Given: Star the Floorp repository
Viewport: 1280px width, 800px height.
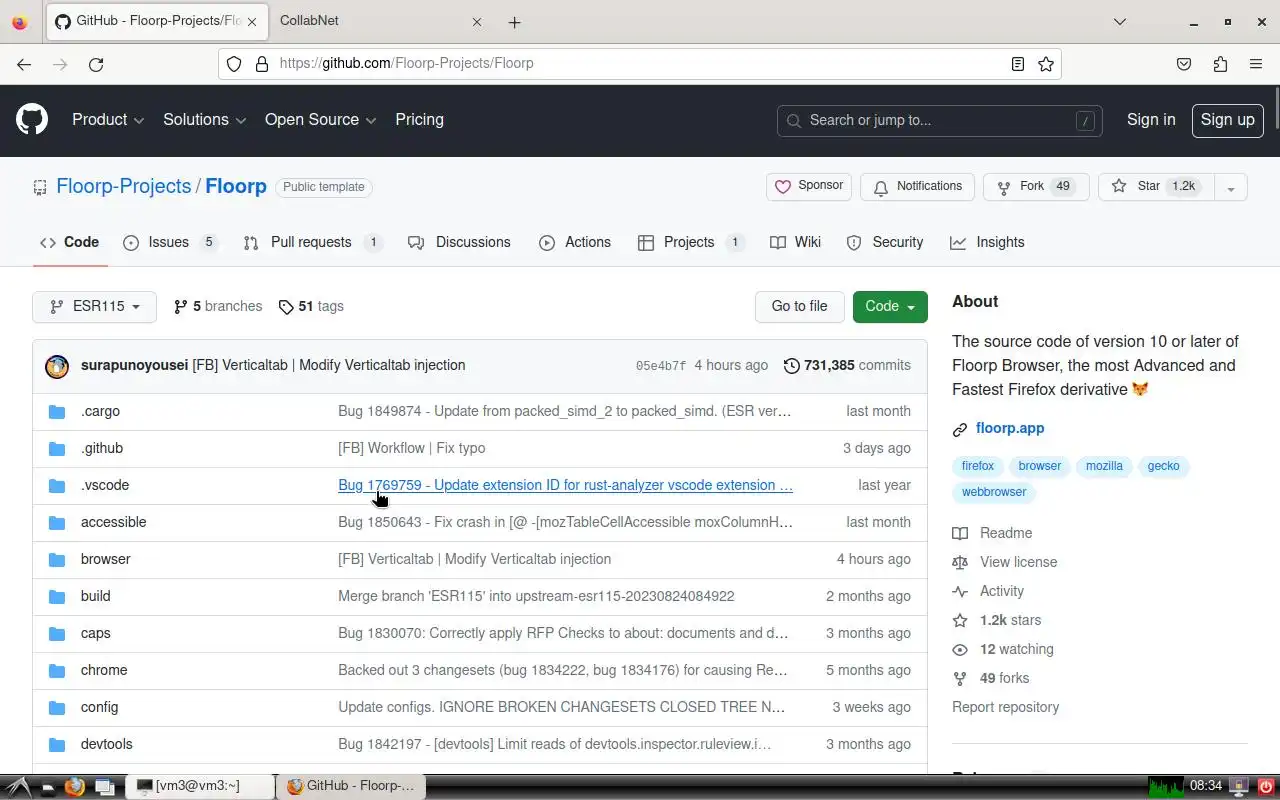Looking at the screenshot, I should coord(1156,187).
